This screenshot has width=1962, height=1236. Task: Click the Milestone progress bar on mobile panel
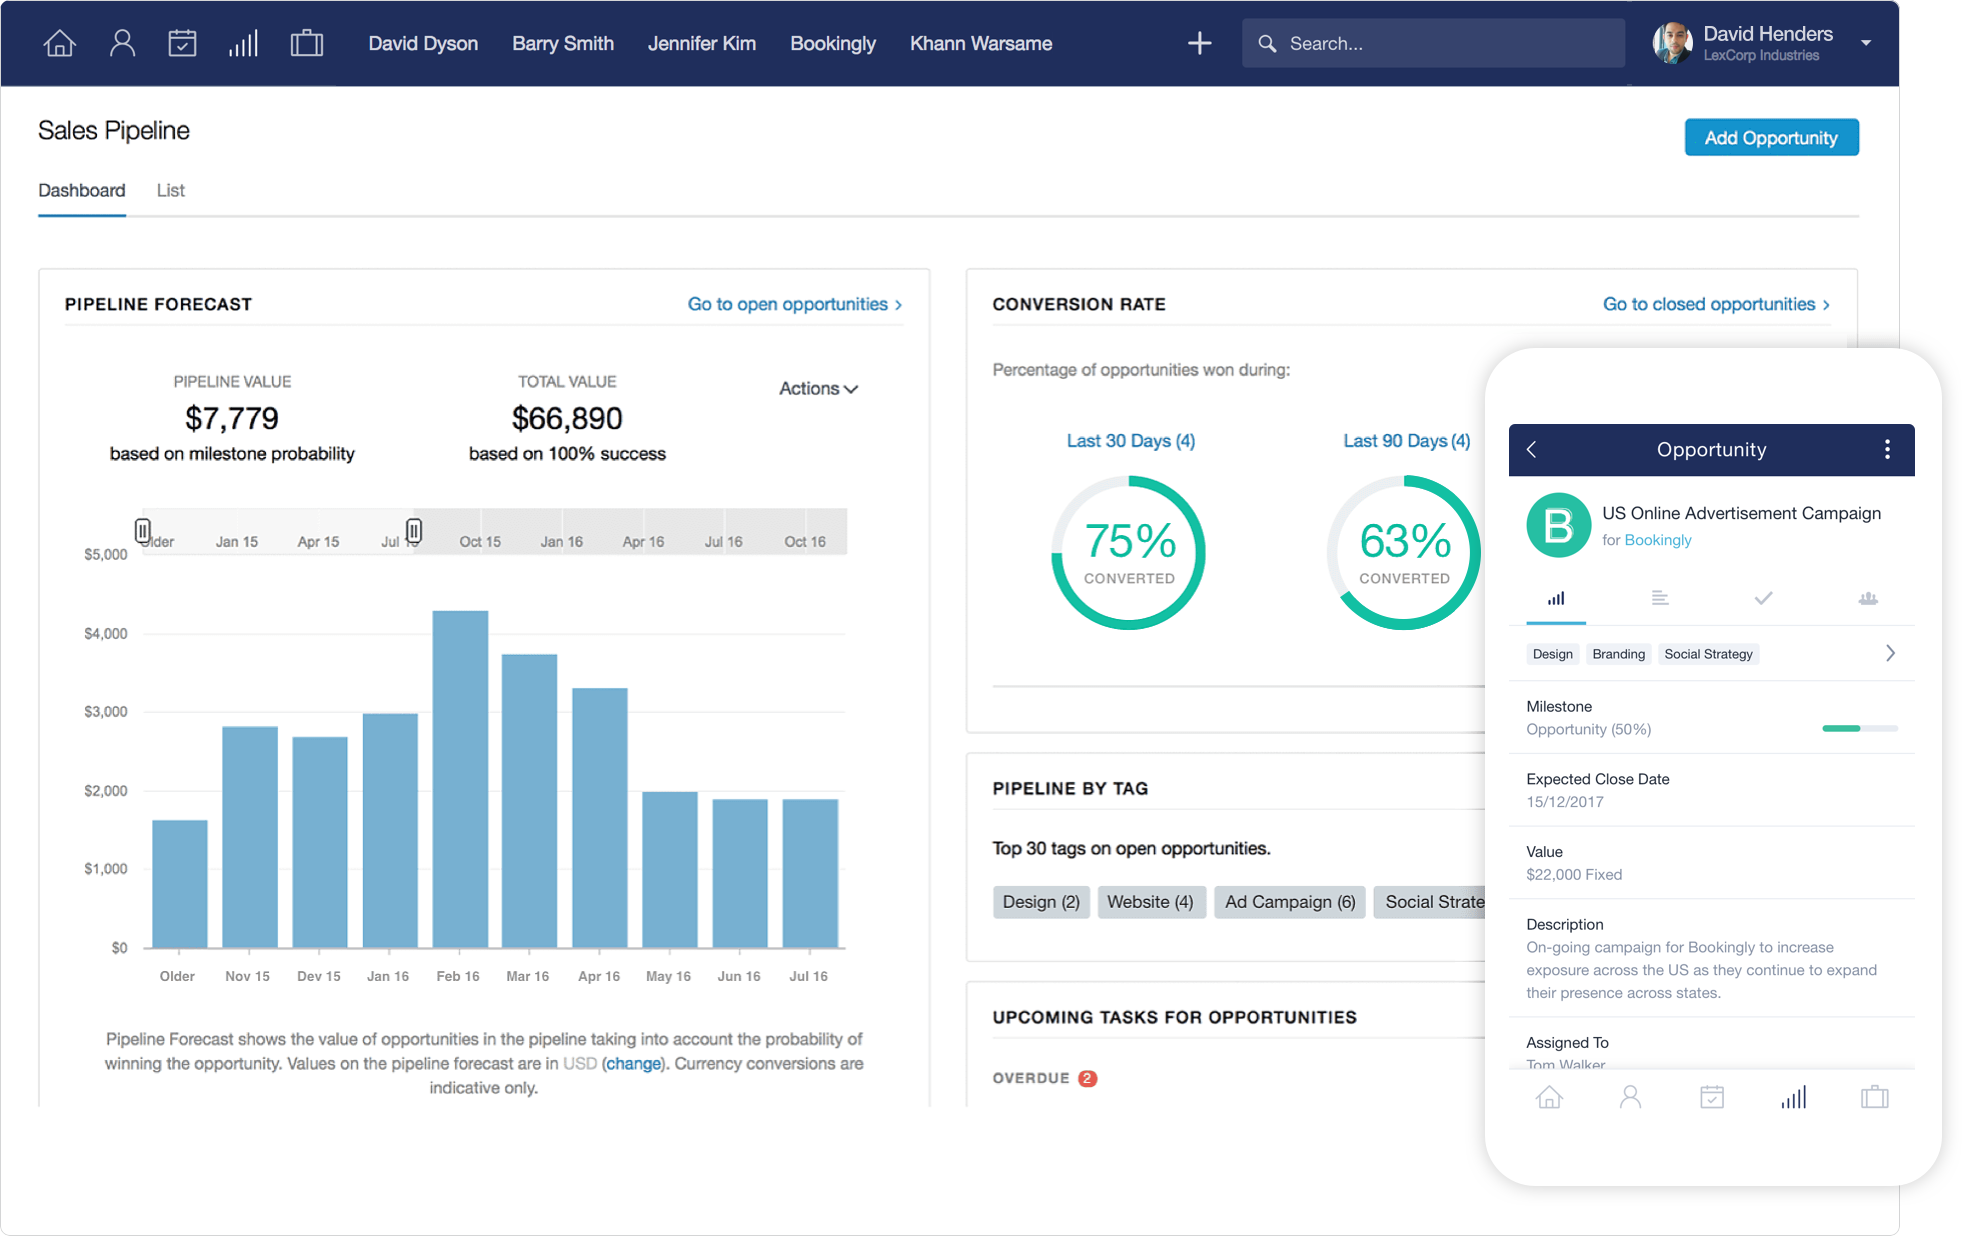point(1858,729)
